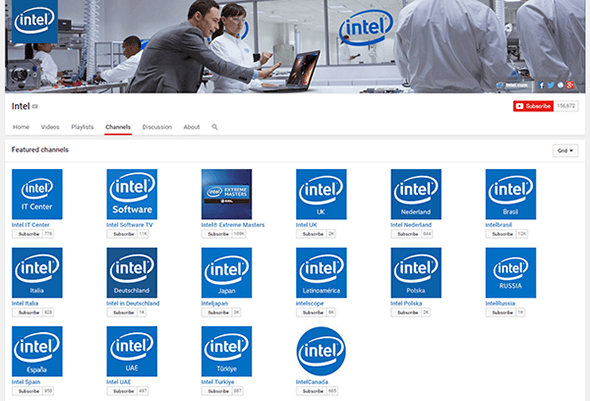Open the Intel Software TV title link
The width and height of the screenshot is (590, 401).
pyautogui.click(x=130, y=225)
